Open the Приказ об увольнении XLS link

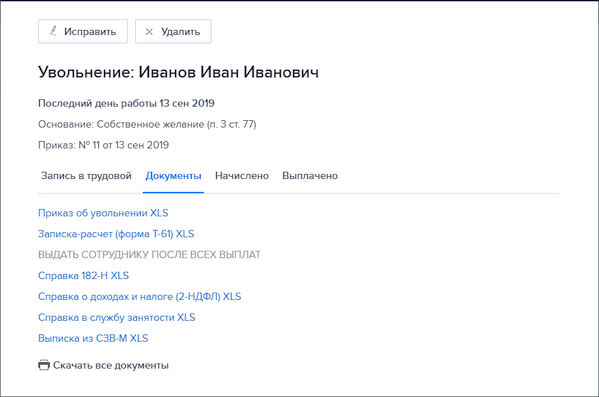coord(103,213)
